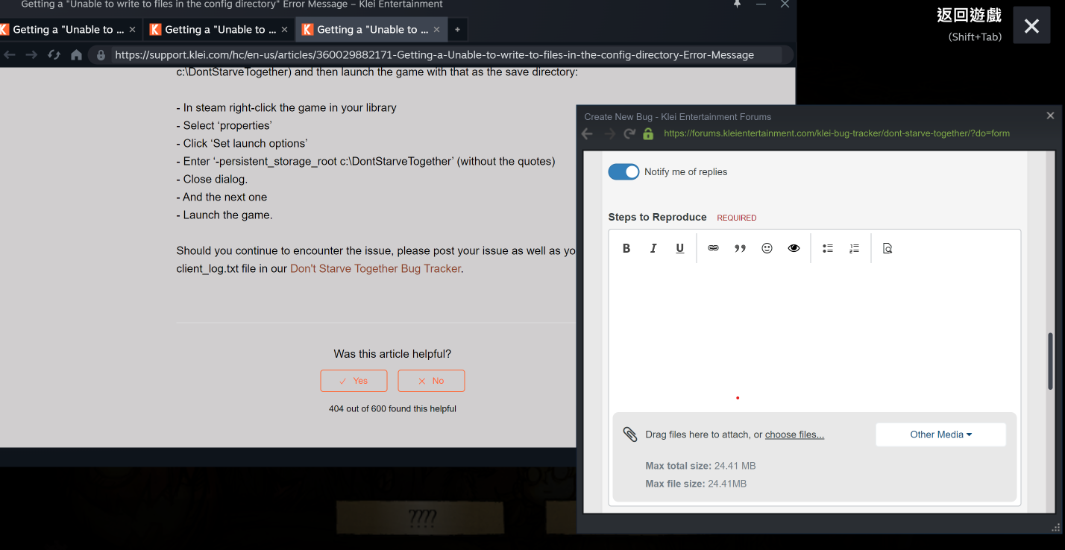Screen dimensions: 1065x550
Task: Click the "REQUIRED" label beside Steps to Reproduce
Action: 737,218
